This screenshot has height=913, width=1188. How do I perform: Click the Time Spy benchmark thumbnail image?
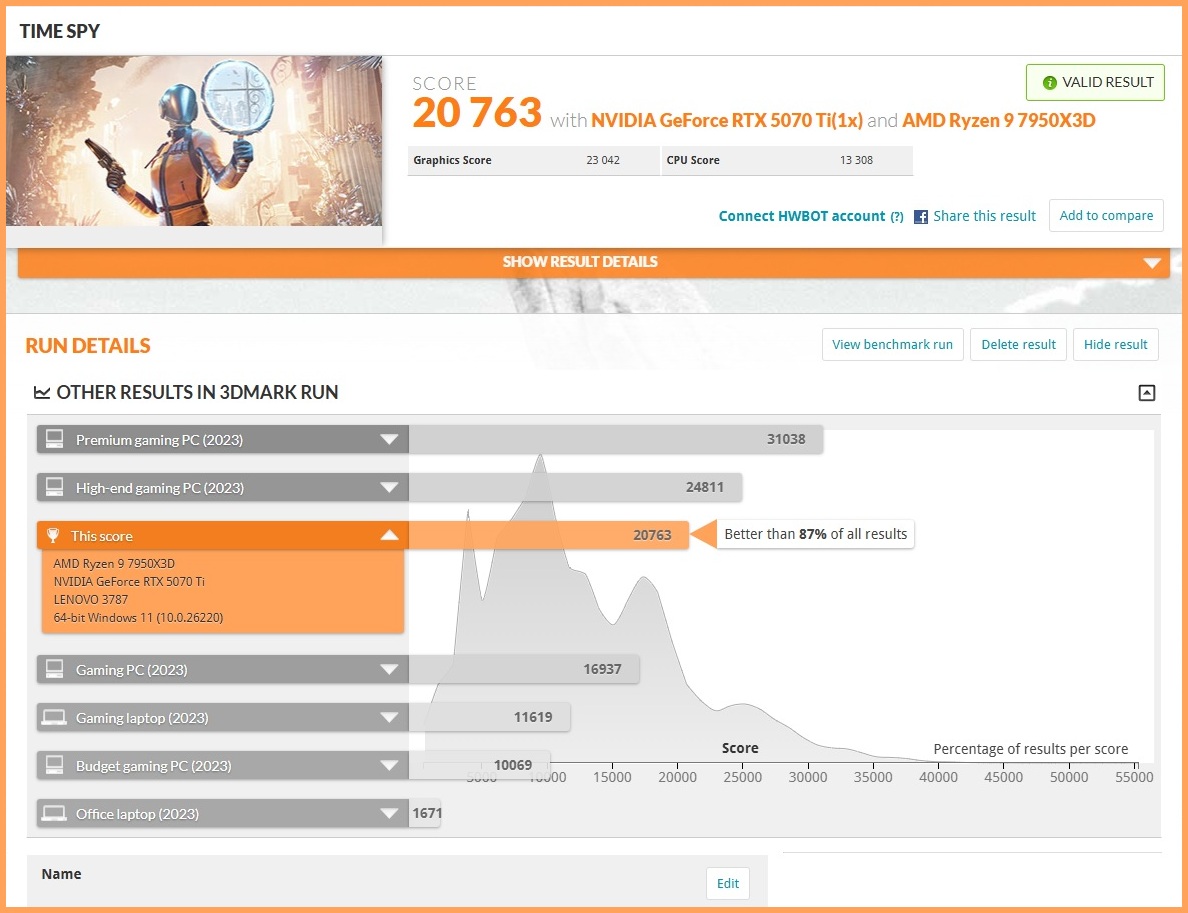tap(194, 141)
